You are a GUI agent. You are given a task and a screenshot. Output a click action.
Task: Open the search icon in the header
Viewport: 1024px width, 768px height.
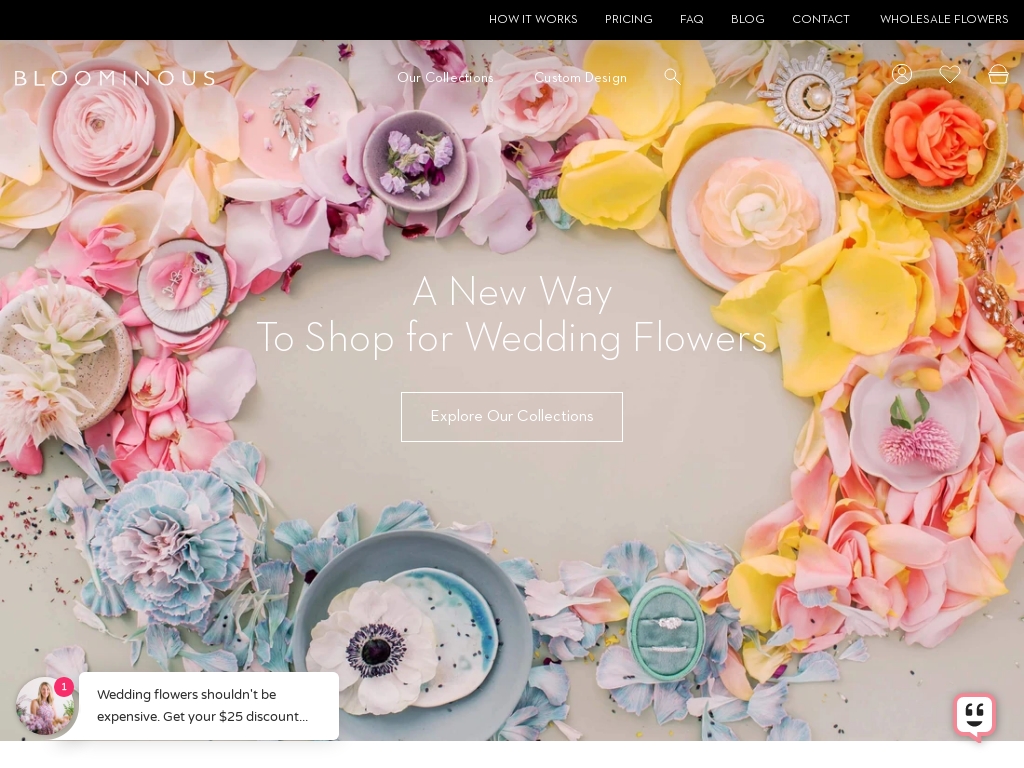(x=672, y=76)
